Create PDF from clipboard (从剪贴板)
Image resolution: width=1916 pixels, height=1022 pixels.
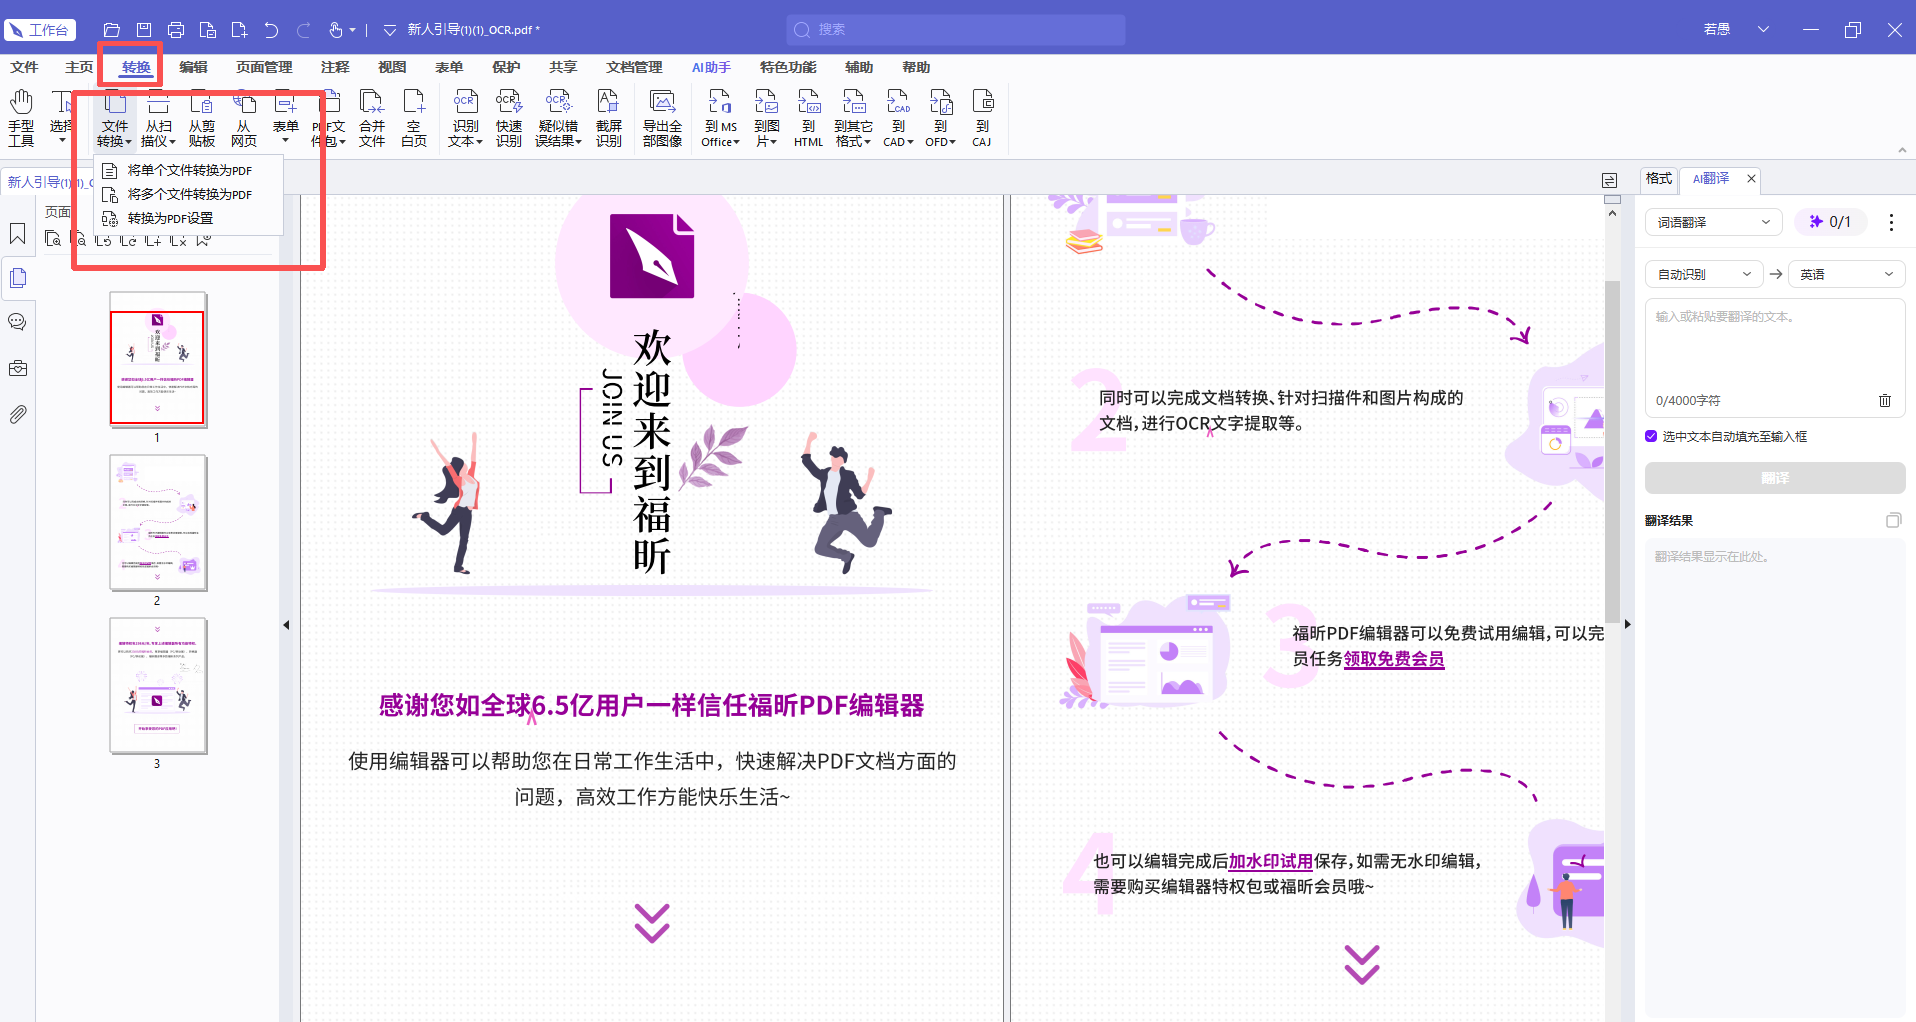click(x=202, y=118)
